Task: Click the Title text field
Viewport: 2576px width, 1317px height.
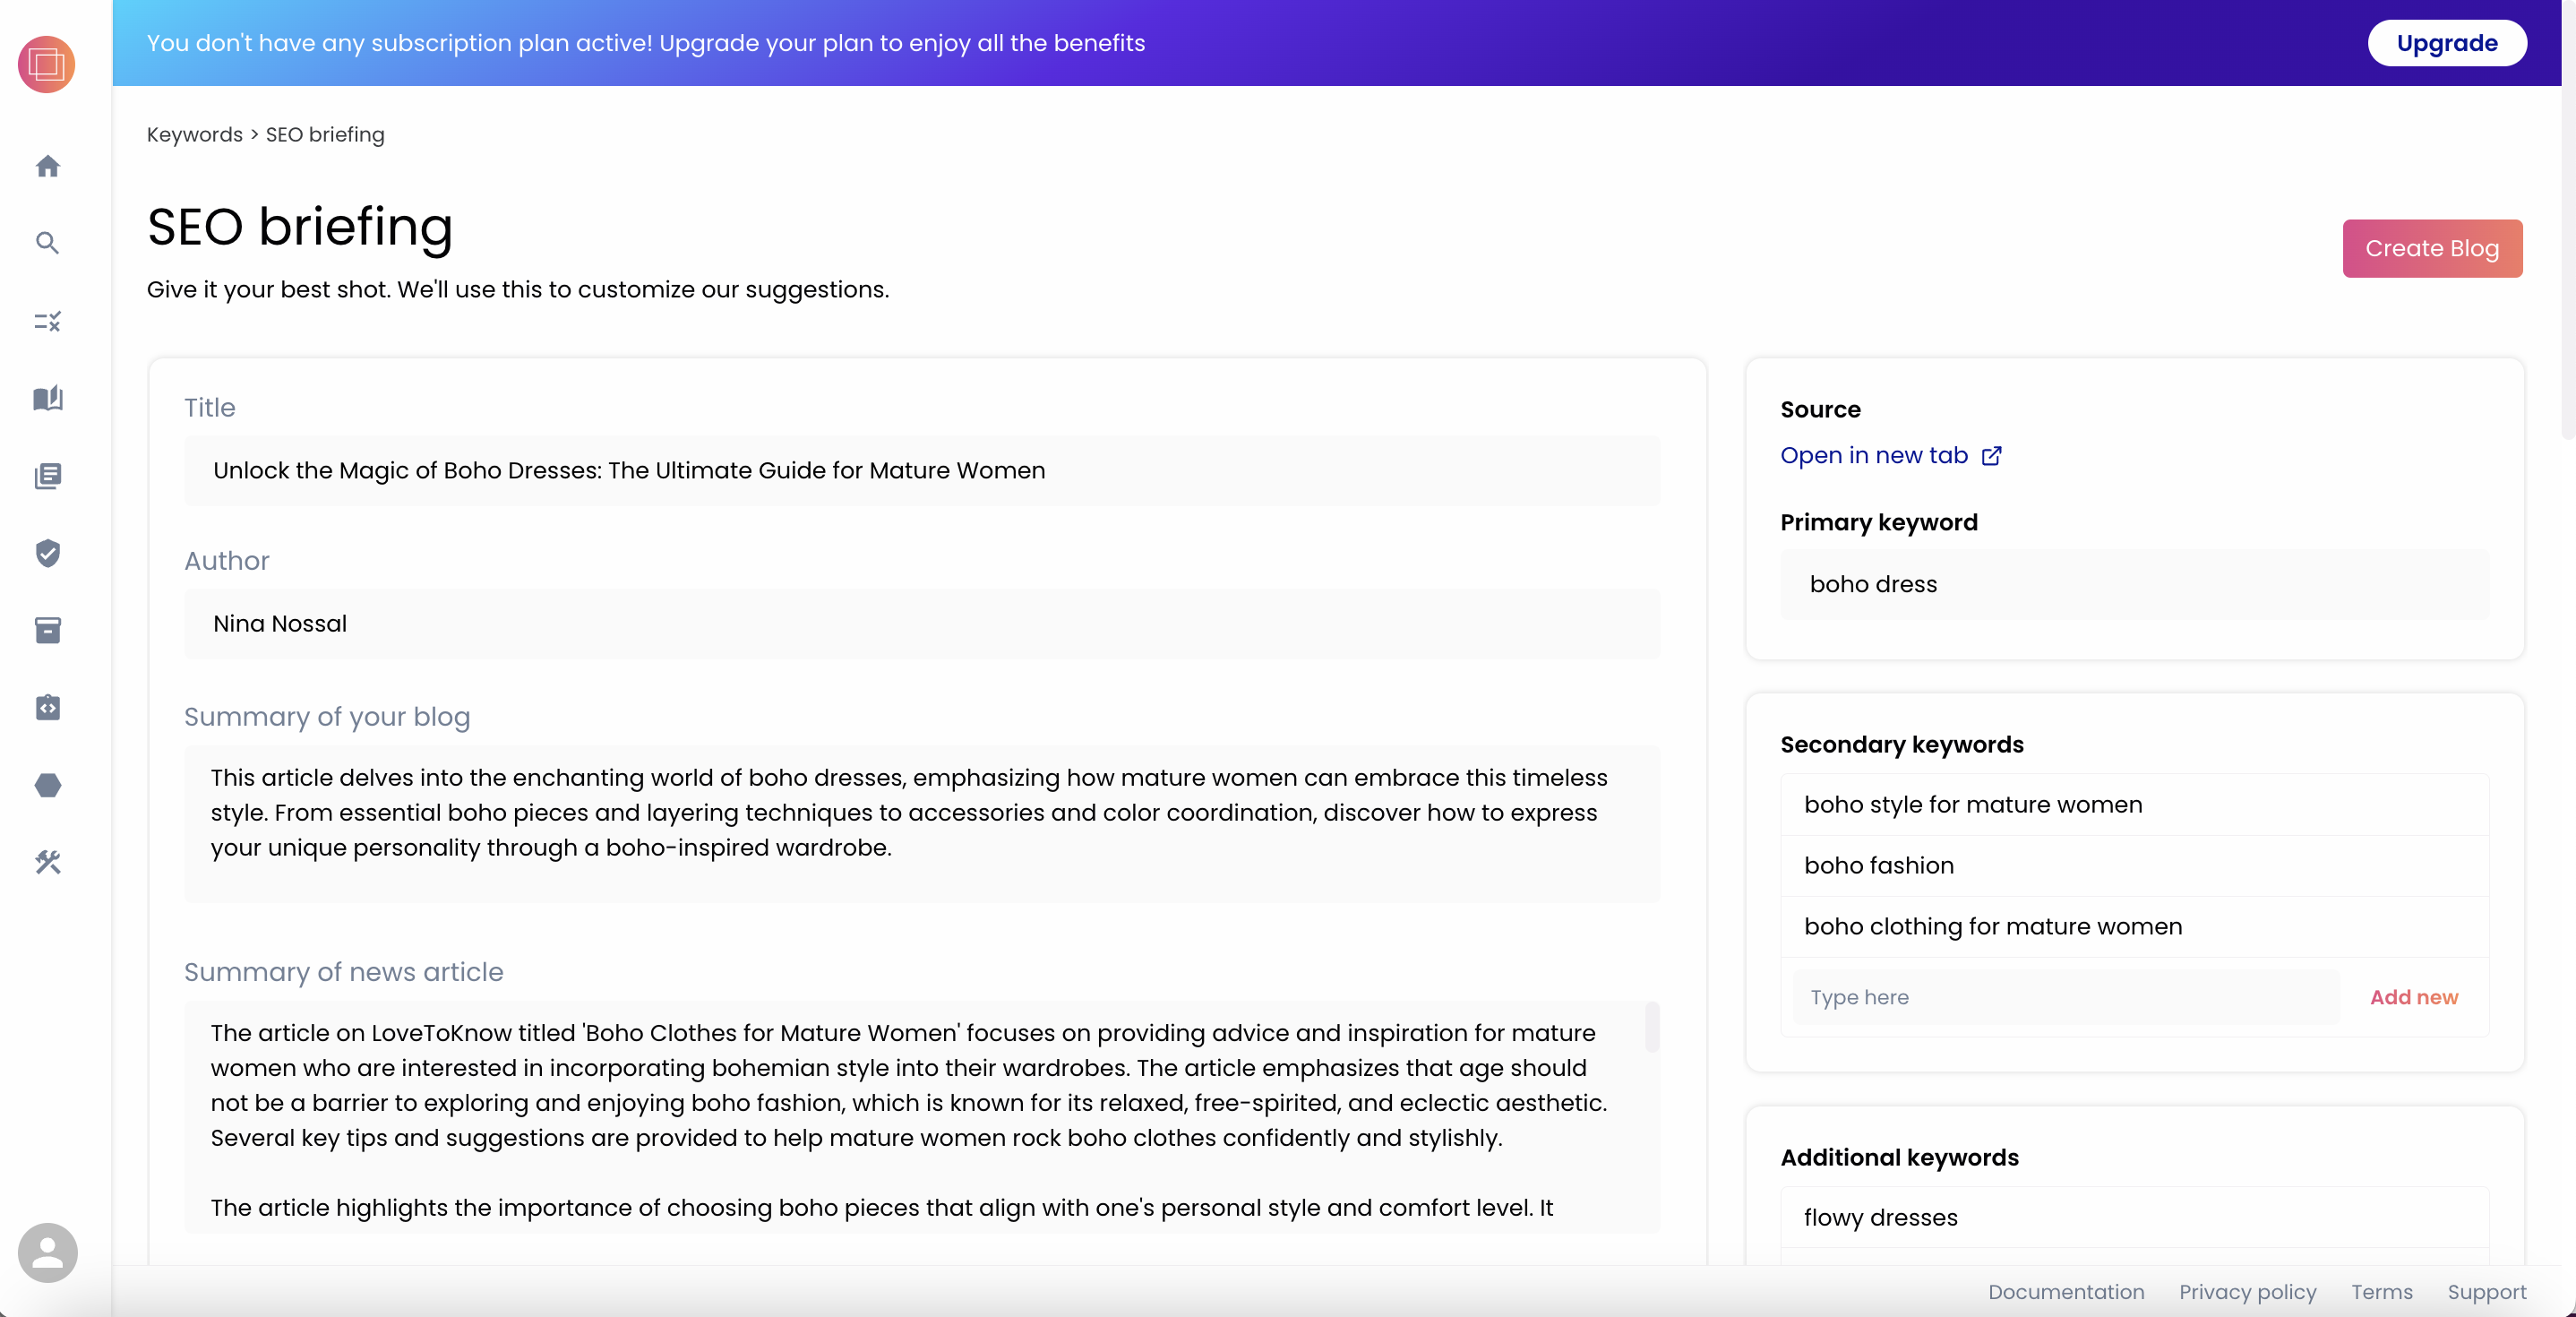Action: [921, 471]
